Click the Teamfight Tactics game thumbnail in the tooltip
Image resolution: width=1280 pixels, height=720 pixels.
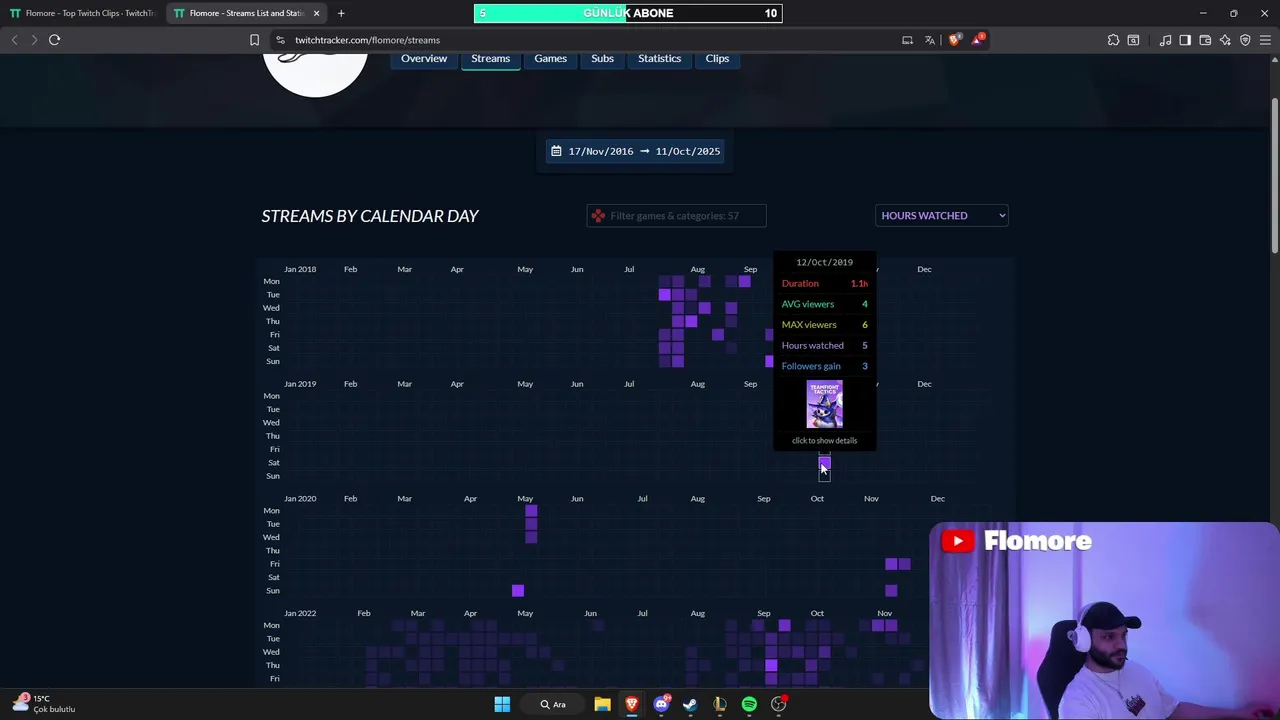(x=824, y=404)
